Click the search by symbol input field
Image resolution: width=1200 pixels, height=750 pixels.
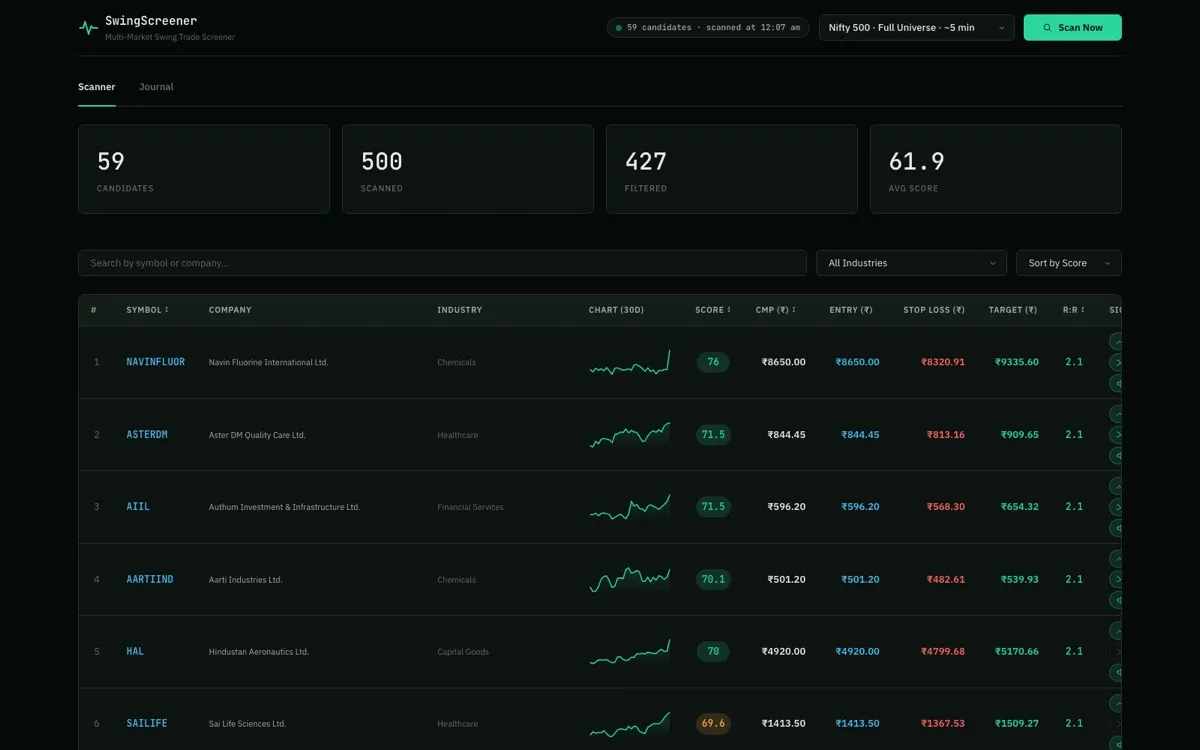click(442, 263)
